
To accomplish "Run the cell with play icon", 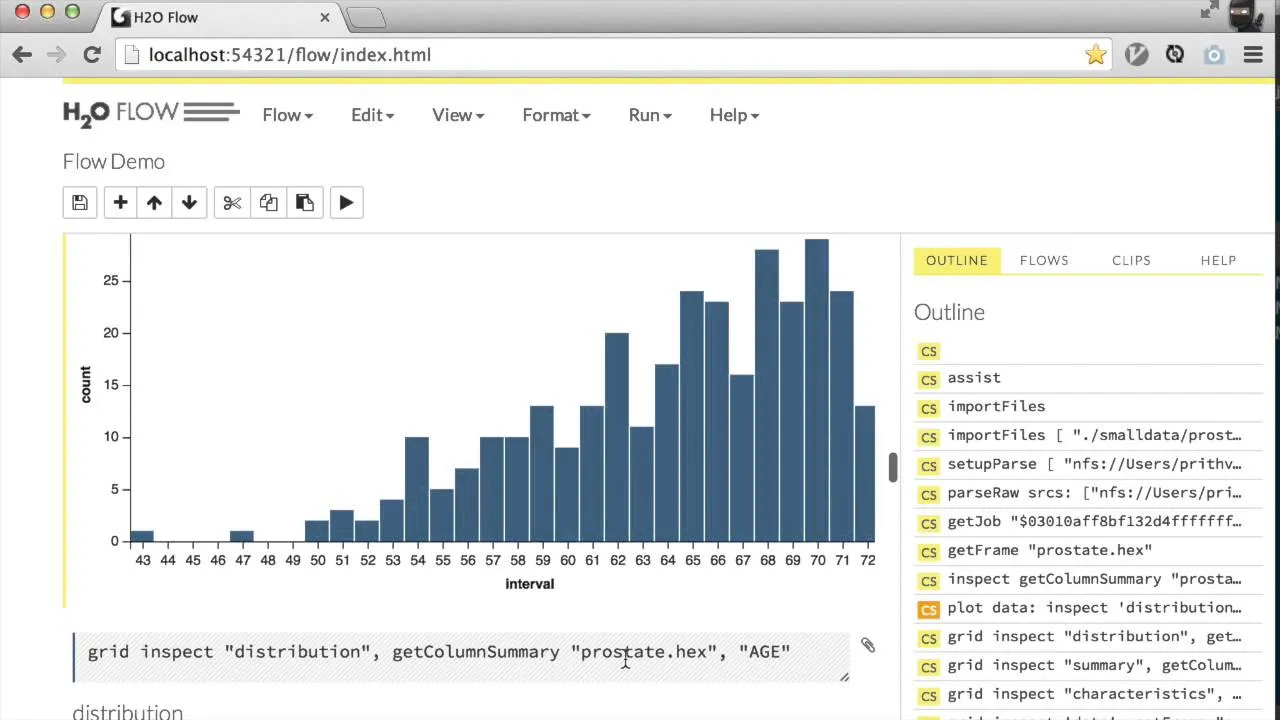I will [x=346, y=203].
